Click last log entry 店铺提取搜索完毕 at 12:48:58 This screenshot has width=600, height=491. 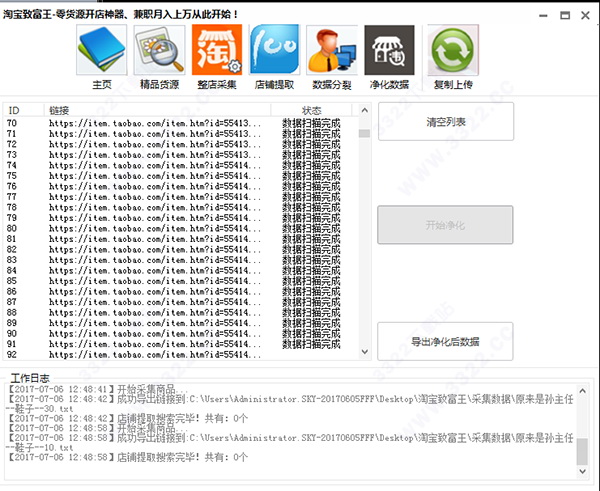[128, 457]
